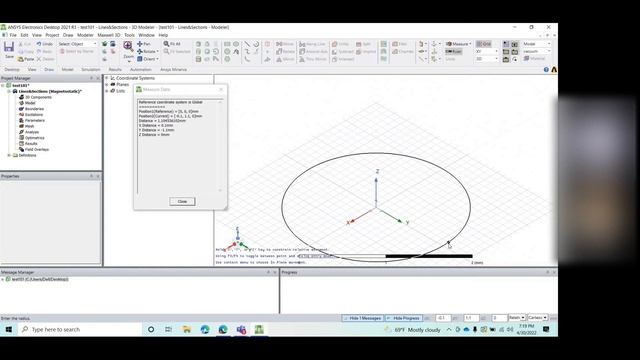Open ANSYS app icon on taskbar
640x360 pixels.
click(259, 329)
